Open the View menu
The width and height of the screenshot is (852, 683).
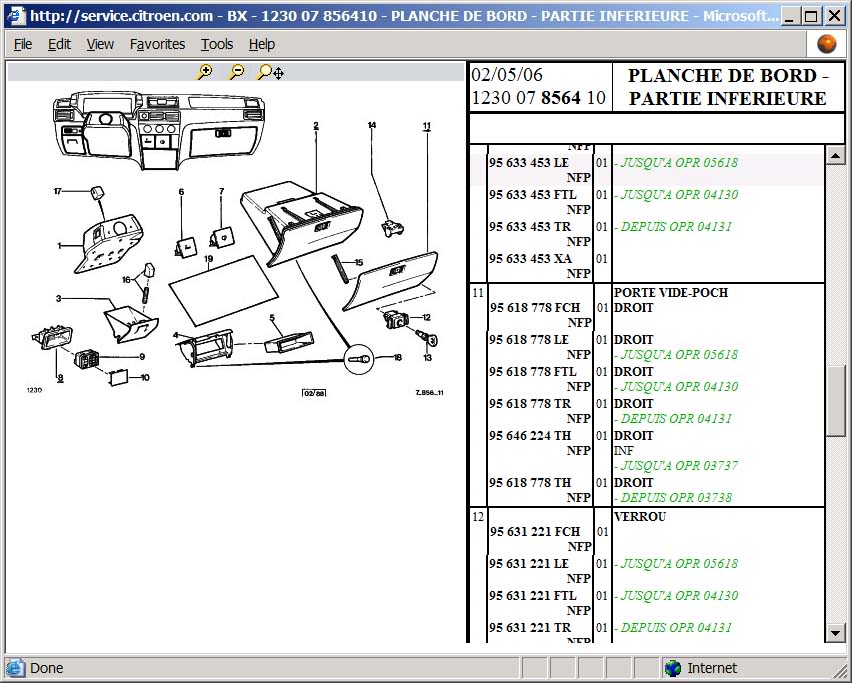[x=100, y=44]
